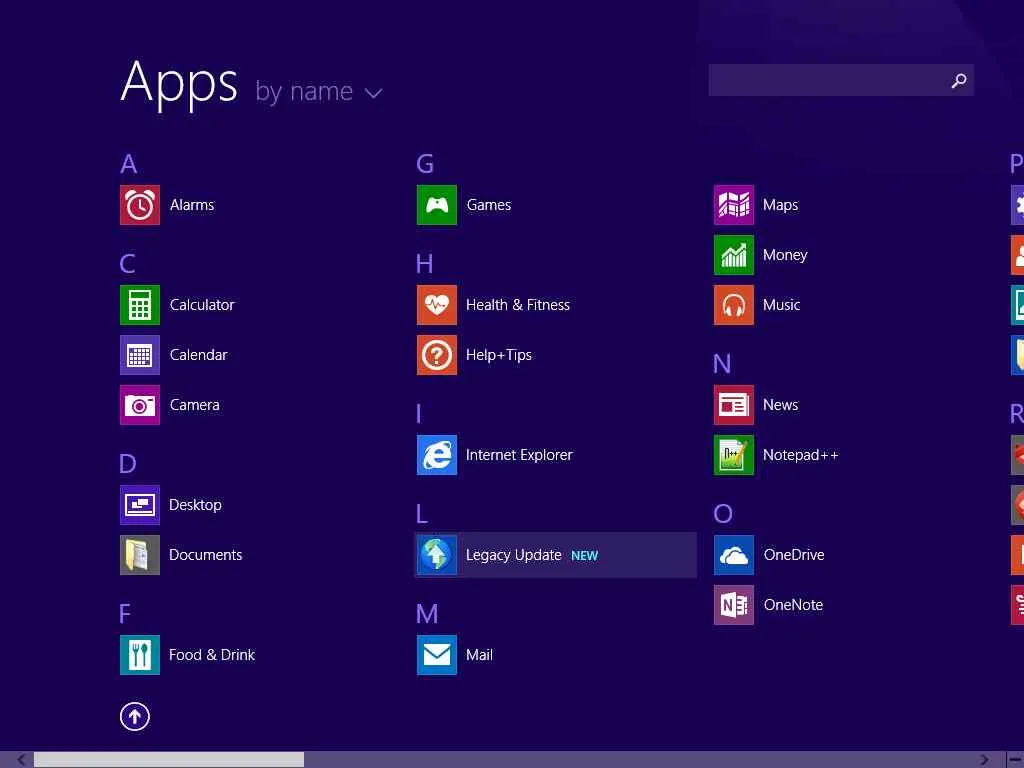
Task: Open the News app icon
Action: click(734, 405)
